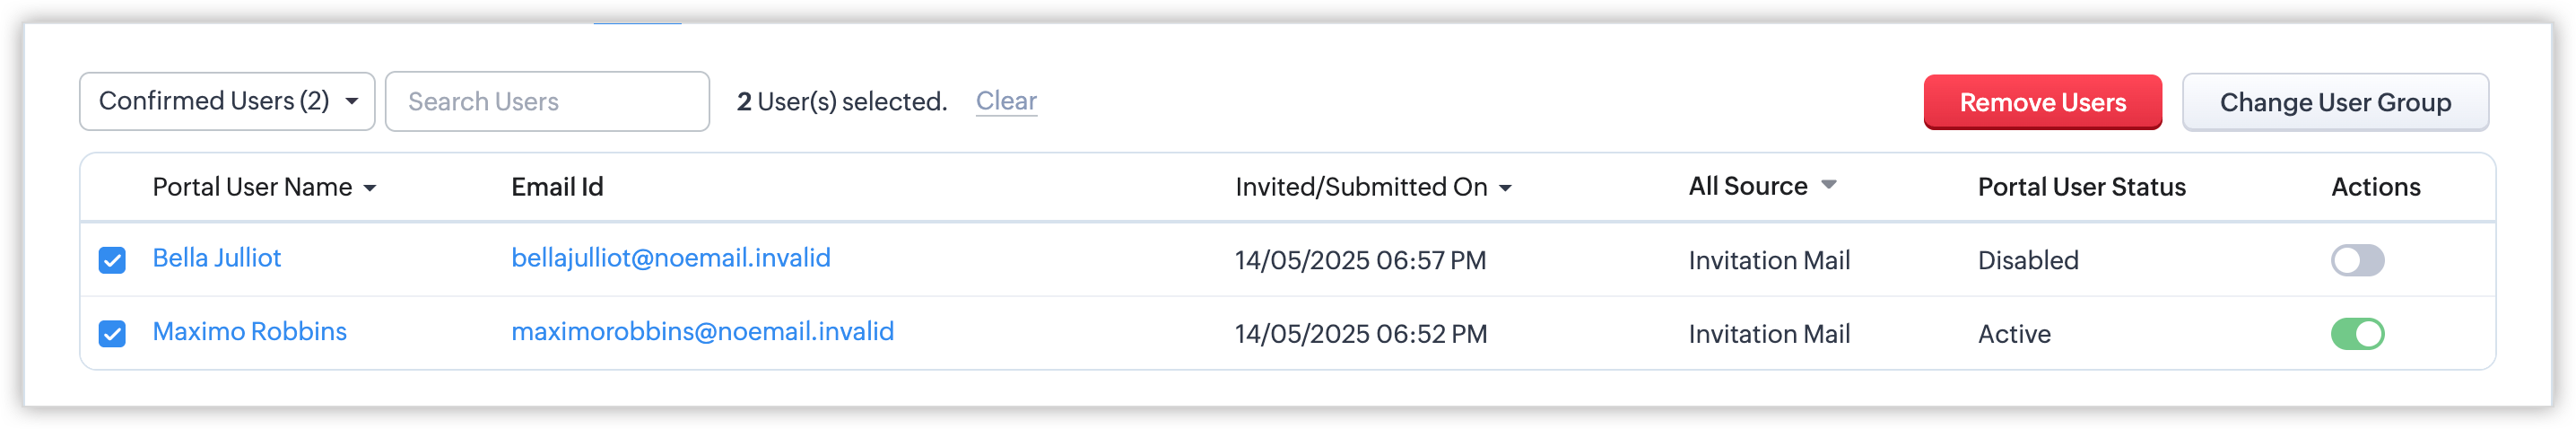Open the Confirmed Users (2) dropdown
This screenshot has height=429, width=2576.
227,101
